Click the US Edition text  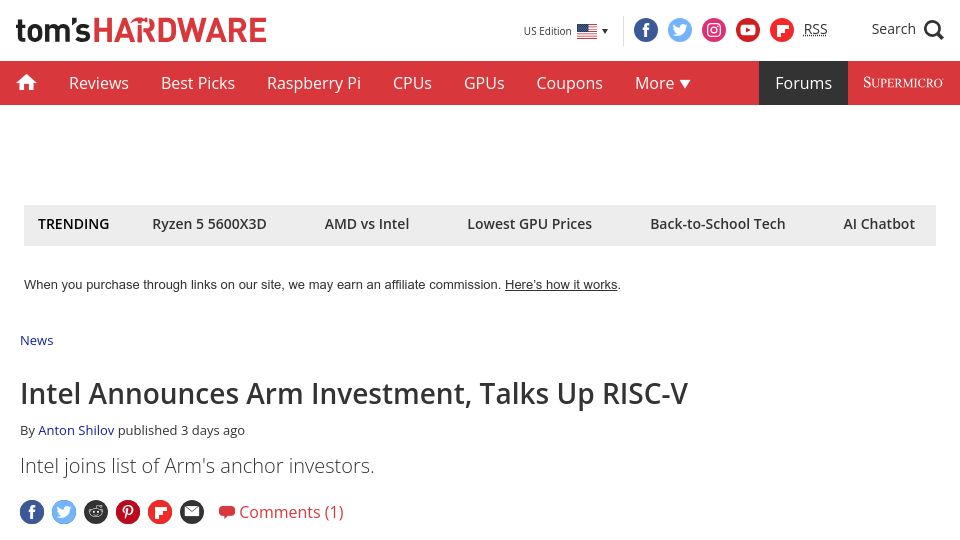click(547, 31)
